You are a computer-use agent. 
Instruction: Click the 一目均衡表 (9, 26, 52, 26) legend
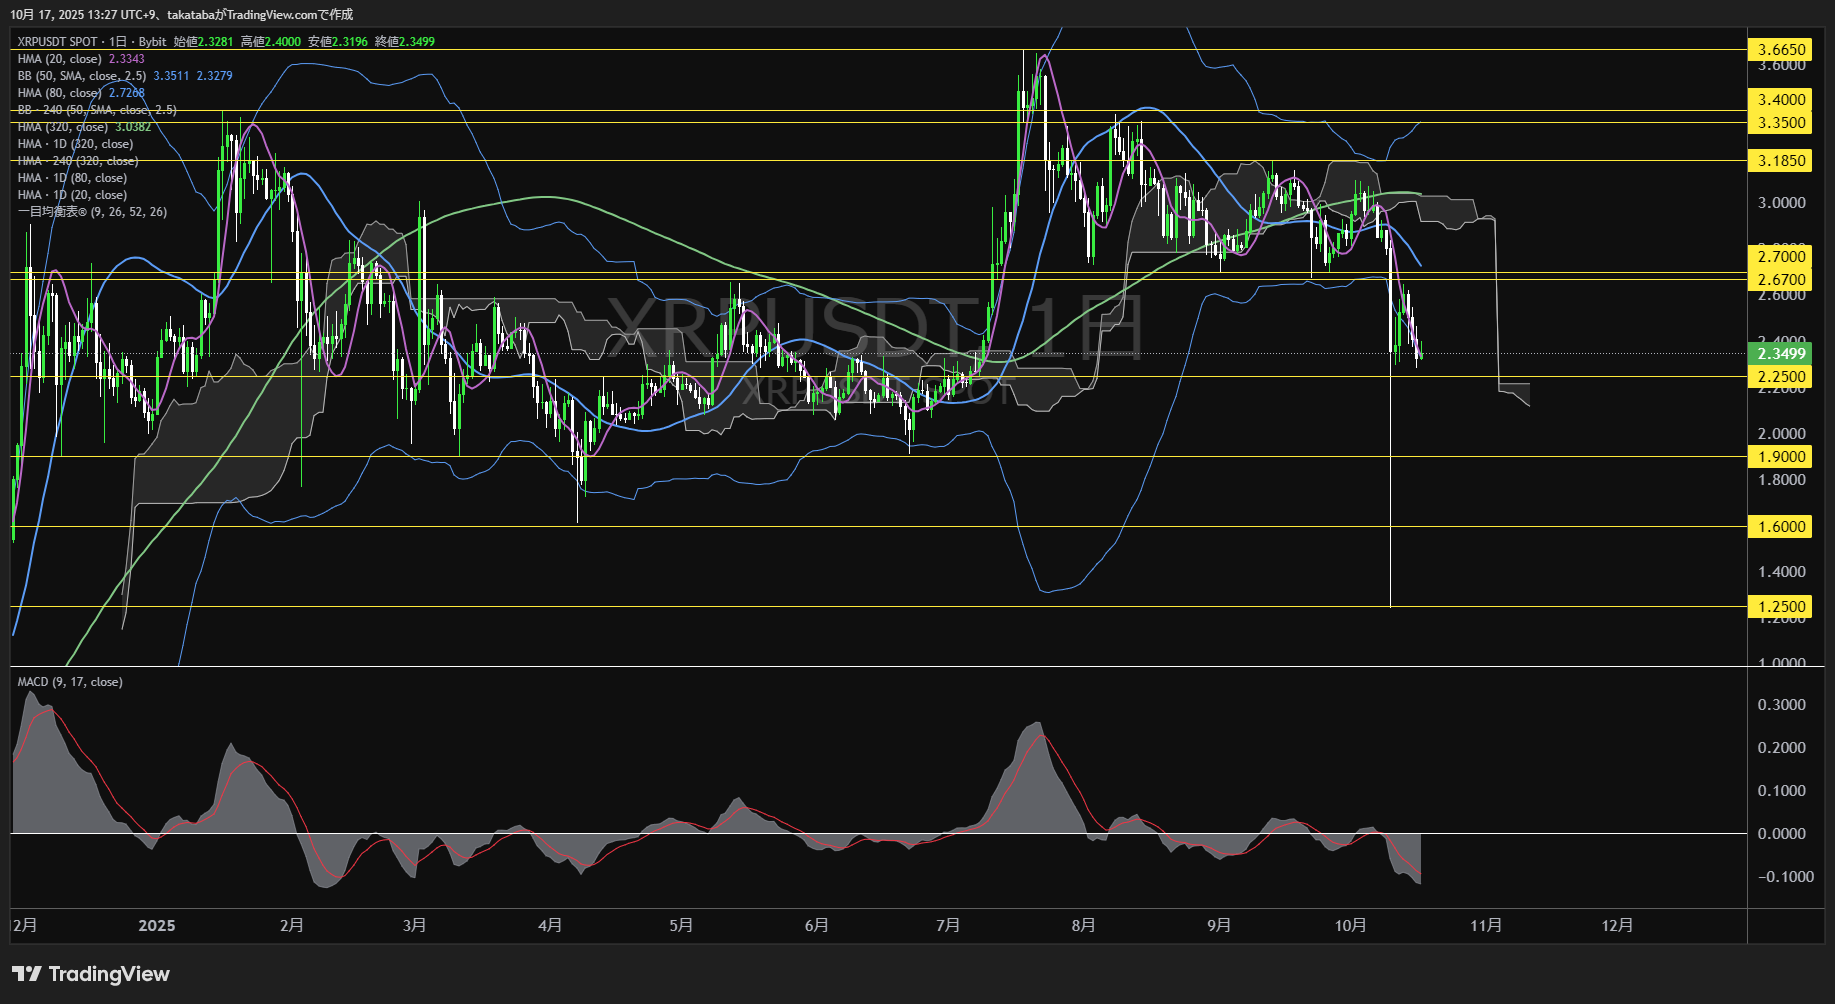click(x=92, y=212)
